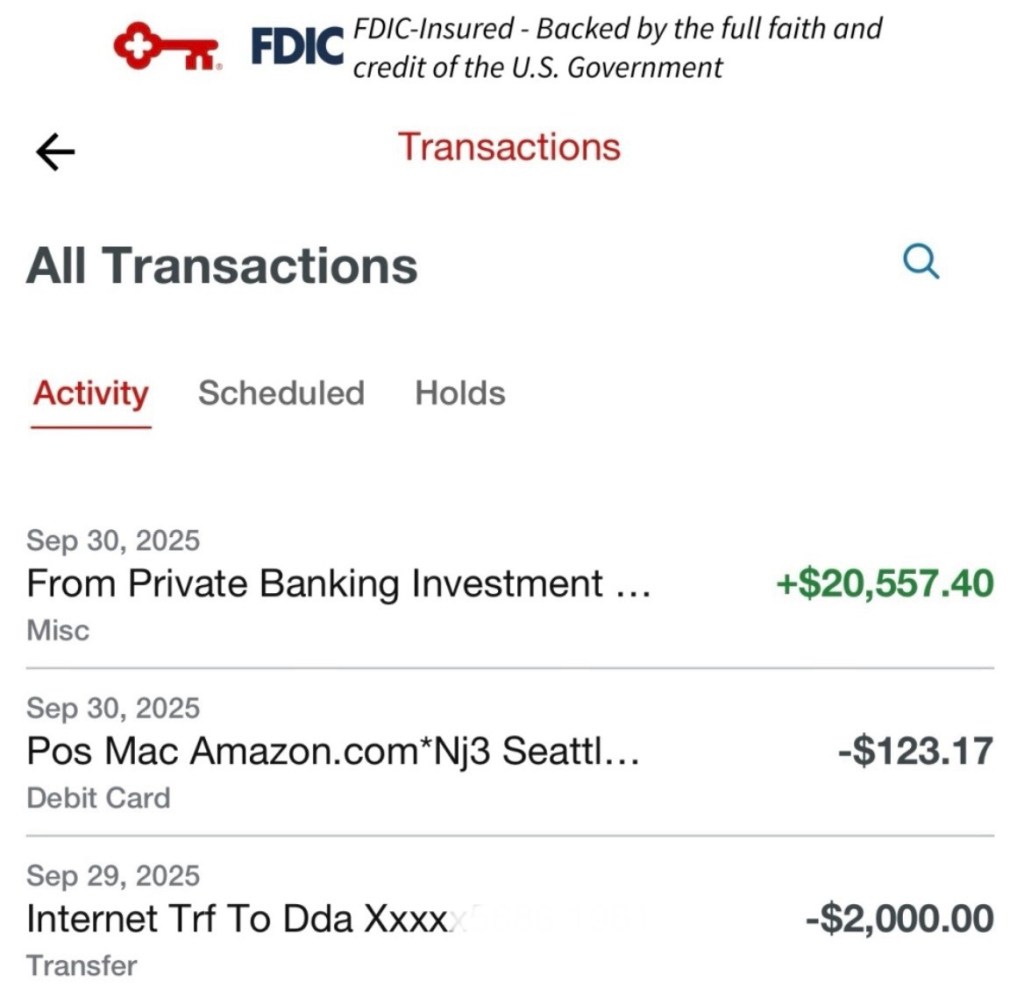Click the Sep 29, 2025 date
Viewport: 1024px width, 989px height.
pos(113,876)
